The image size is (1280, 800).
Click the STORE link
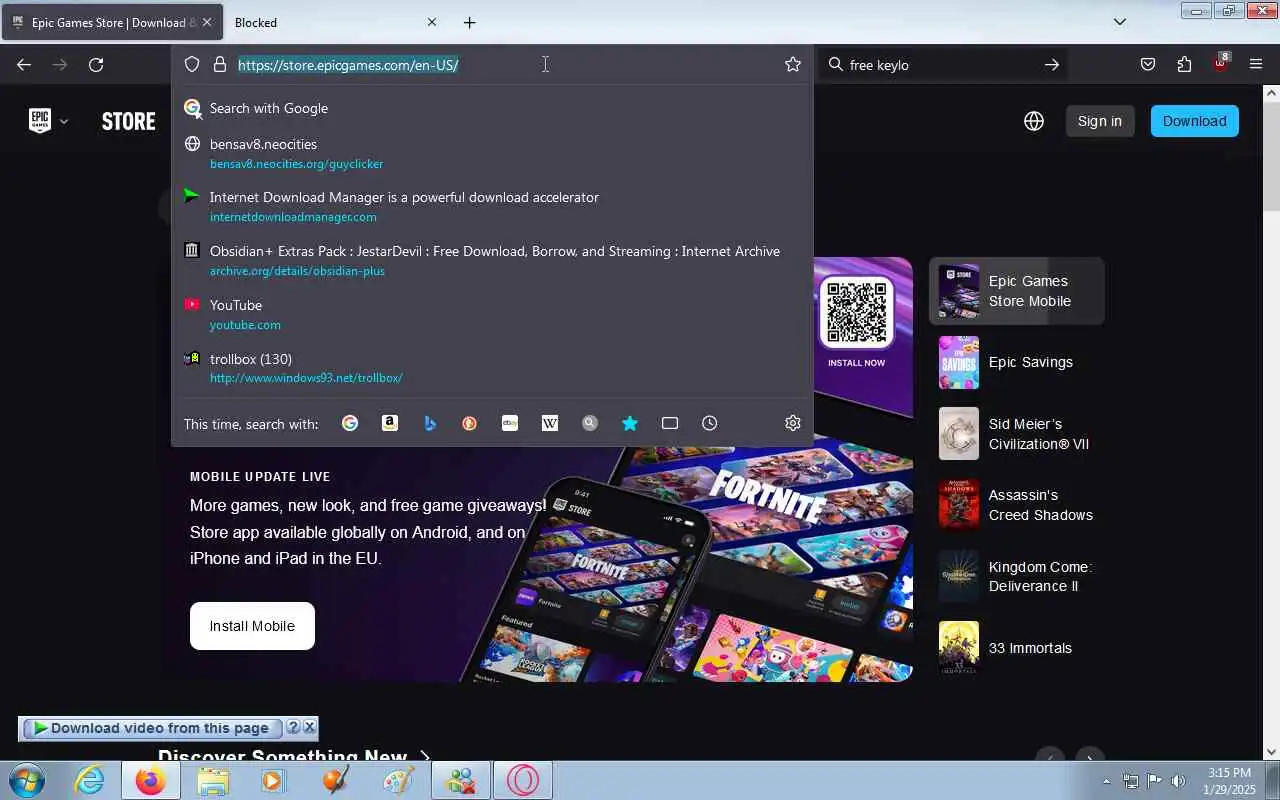(x=129, y=121)
